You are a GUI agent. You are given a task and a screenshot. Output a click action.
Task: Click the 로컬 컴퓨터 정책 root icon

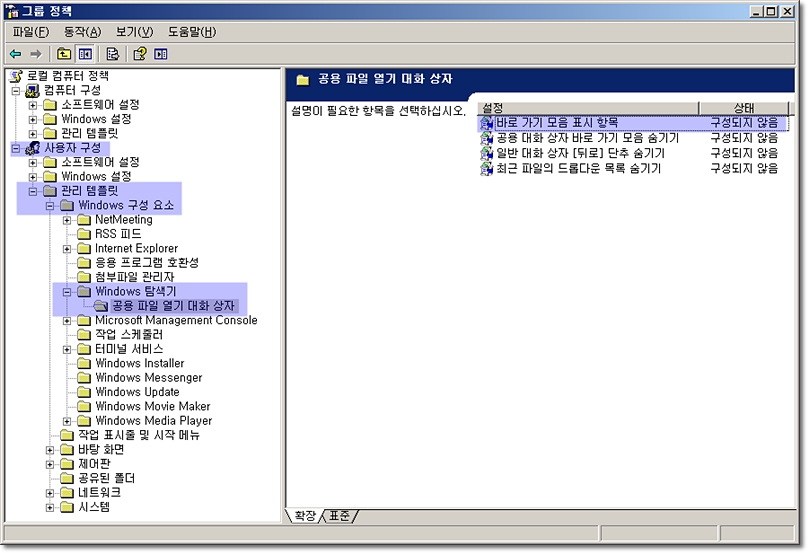(x=17, y=76)
